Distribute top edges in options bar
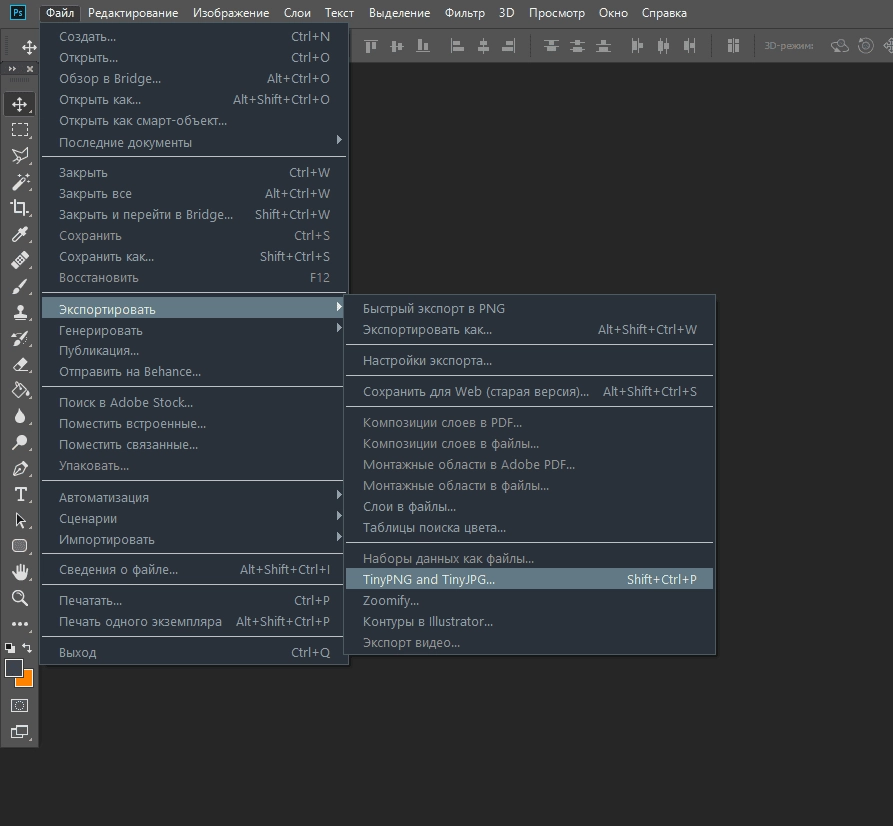 point(551,46)
